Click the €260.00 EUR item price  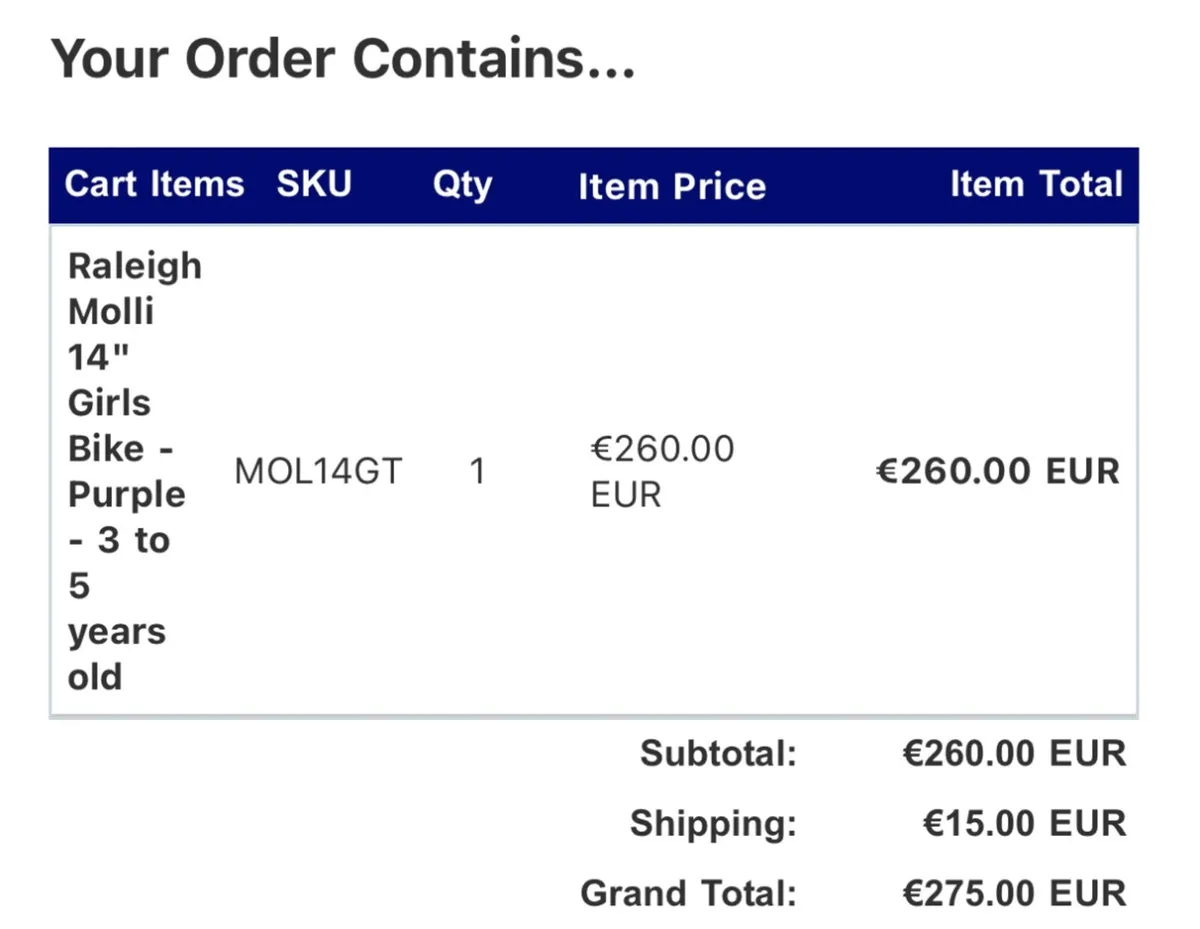662,471
